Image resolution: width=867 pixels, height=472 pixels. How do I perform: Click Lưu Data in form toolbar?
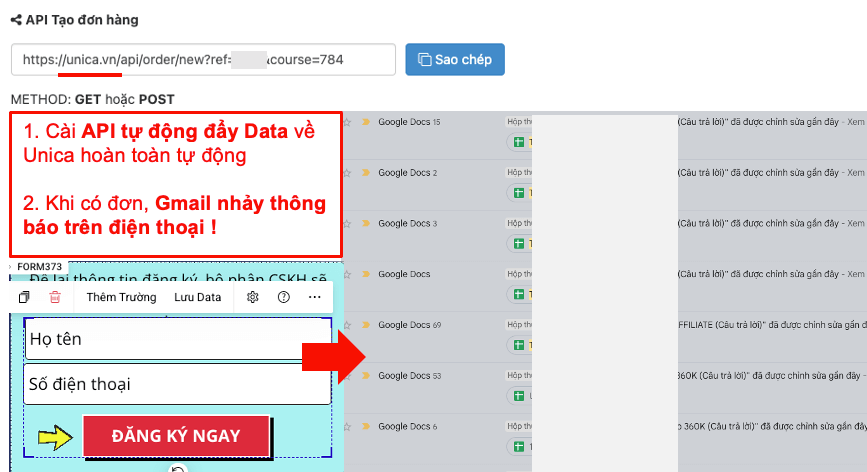(197, 297)
